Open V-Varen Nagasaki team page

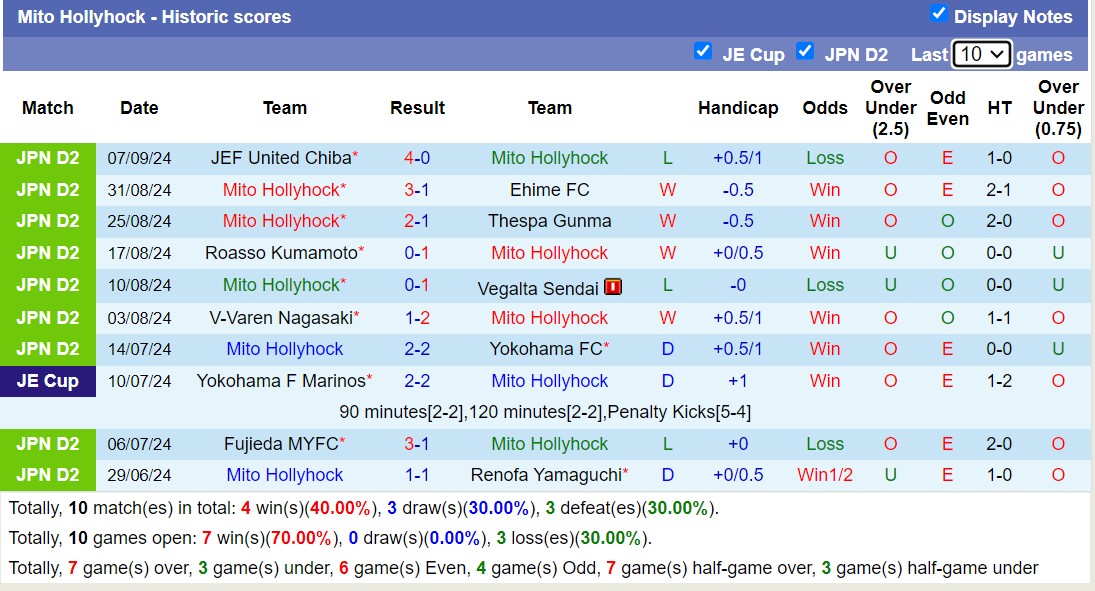[281, 318]
